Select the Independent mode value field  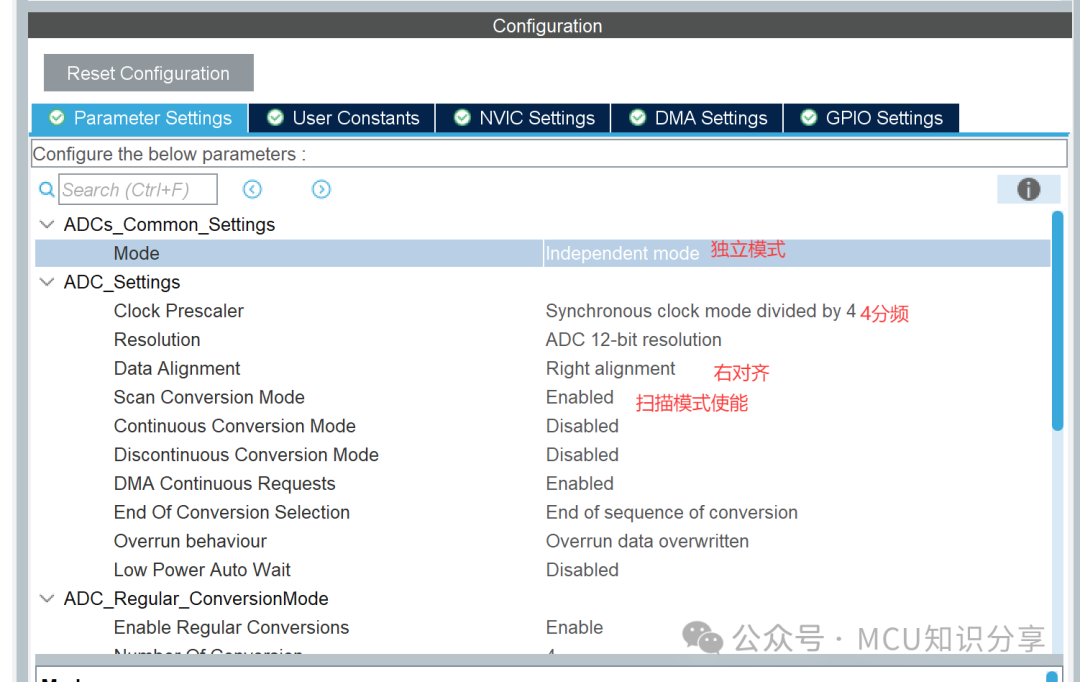point(797,254)
